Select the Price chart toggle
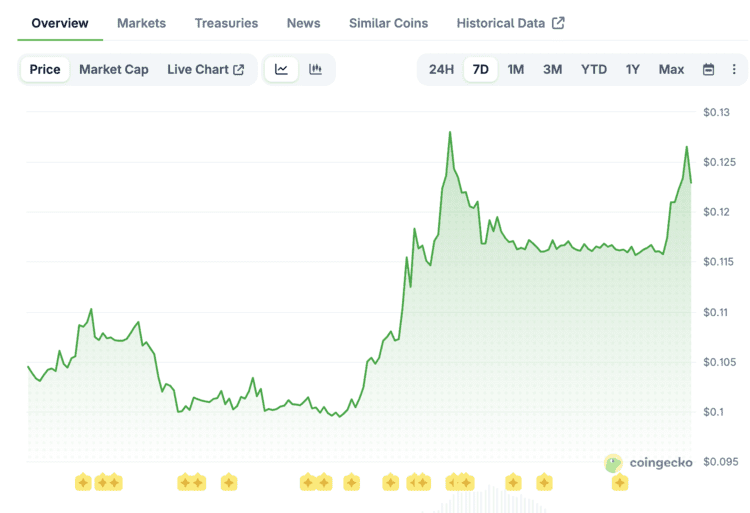The image size is (750, 513). coord(45,69)
